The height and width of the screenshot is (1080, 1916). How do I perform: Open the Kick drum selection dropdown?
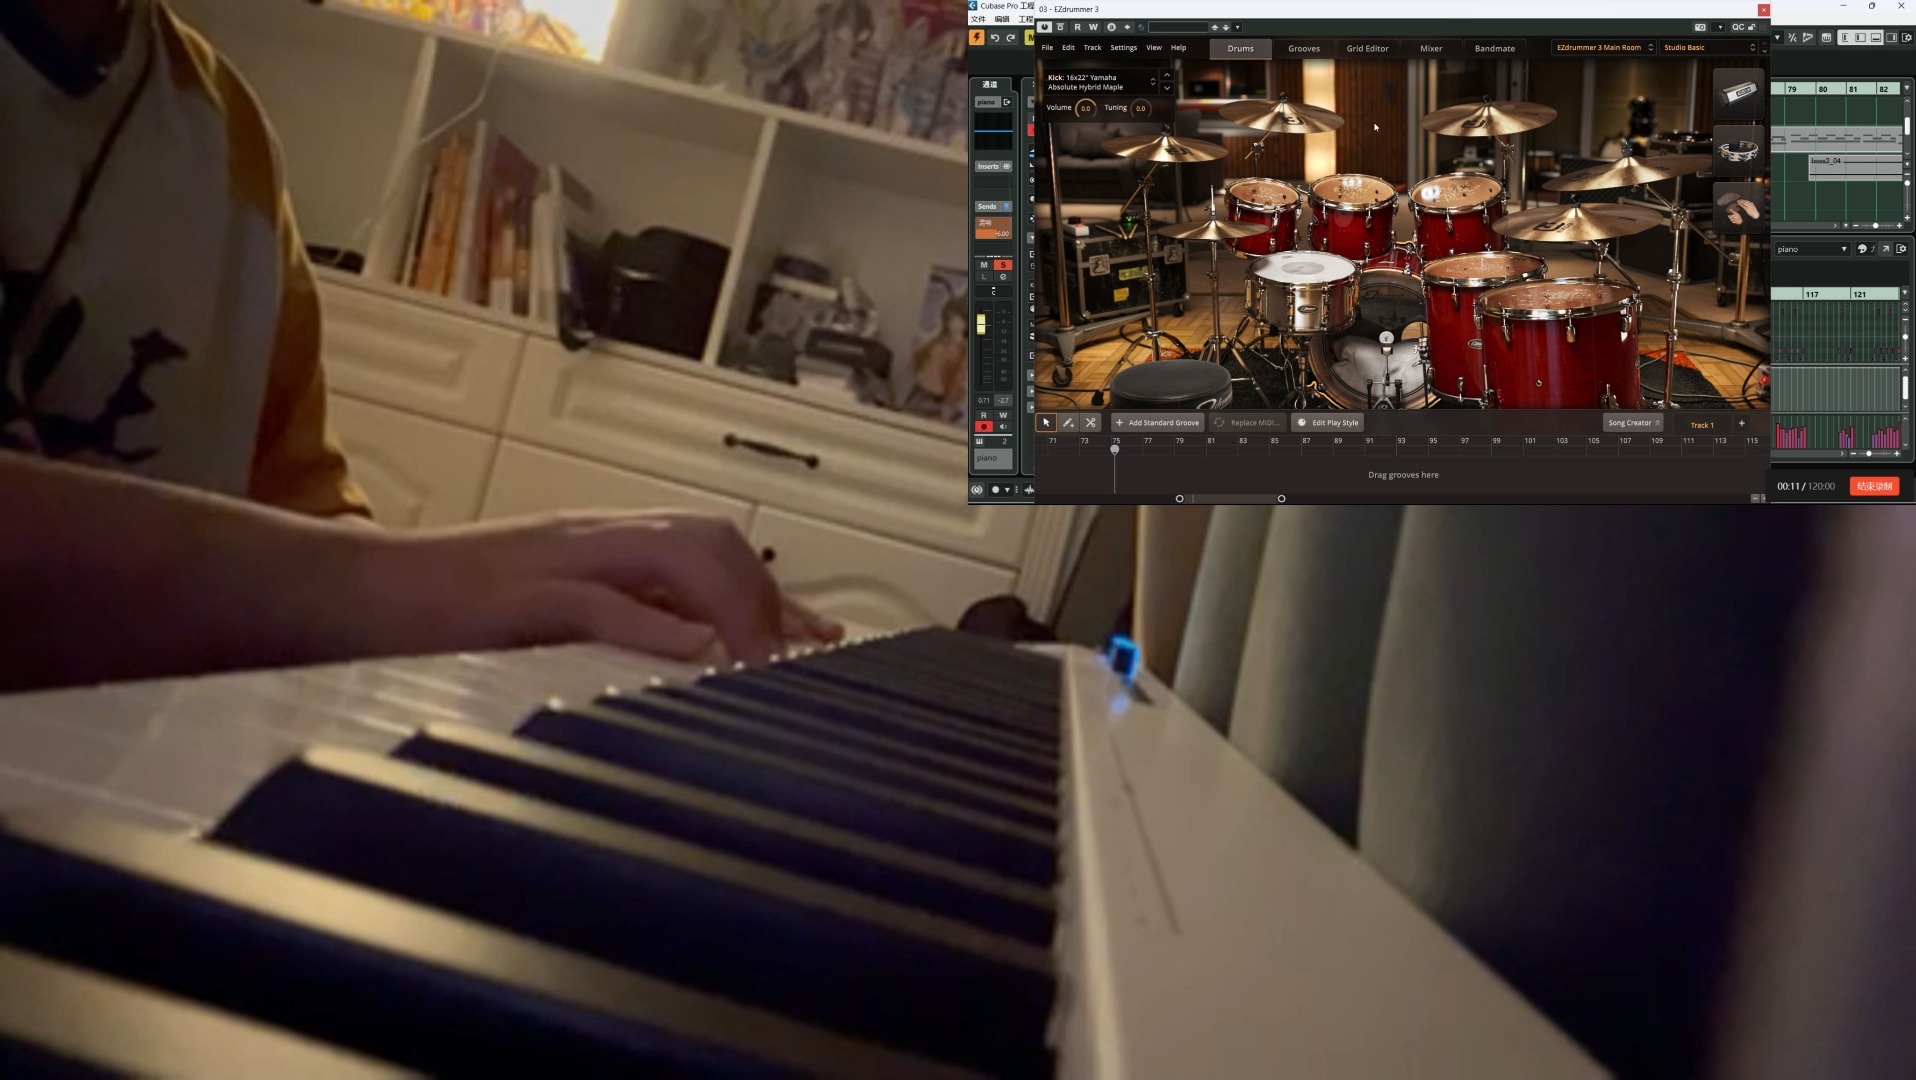1152,82
